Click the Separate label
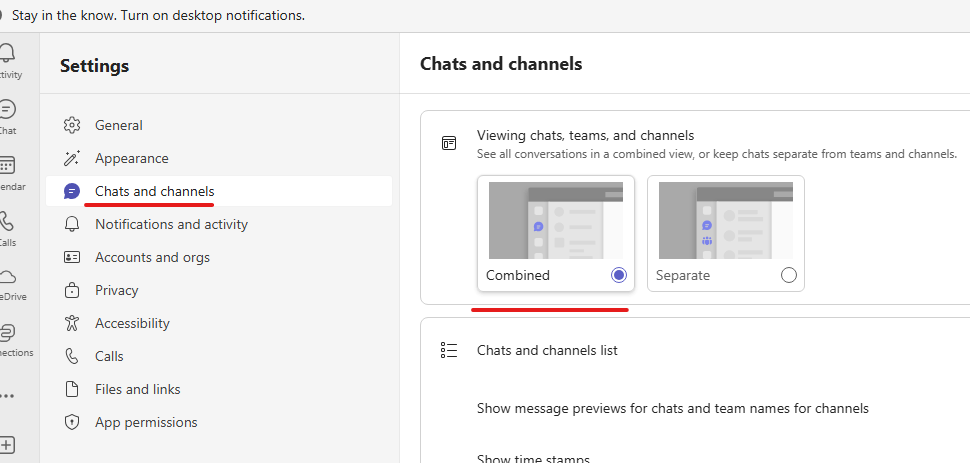This screenshot has height=463, width=970. [683, 275]
